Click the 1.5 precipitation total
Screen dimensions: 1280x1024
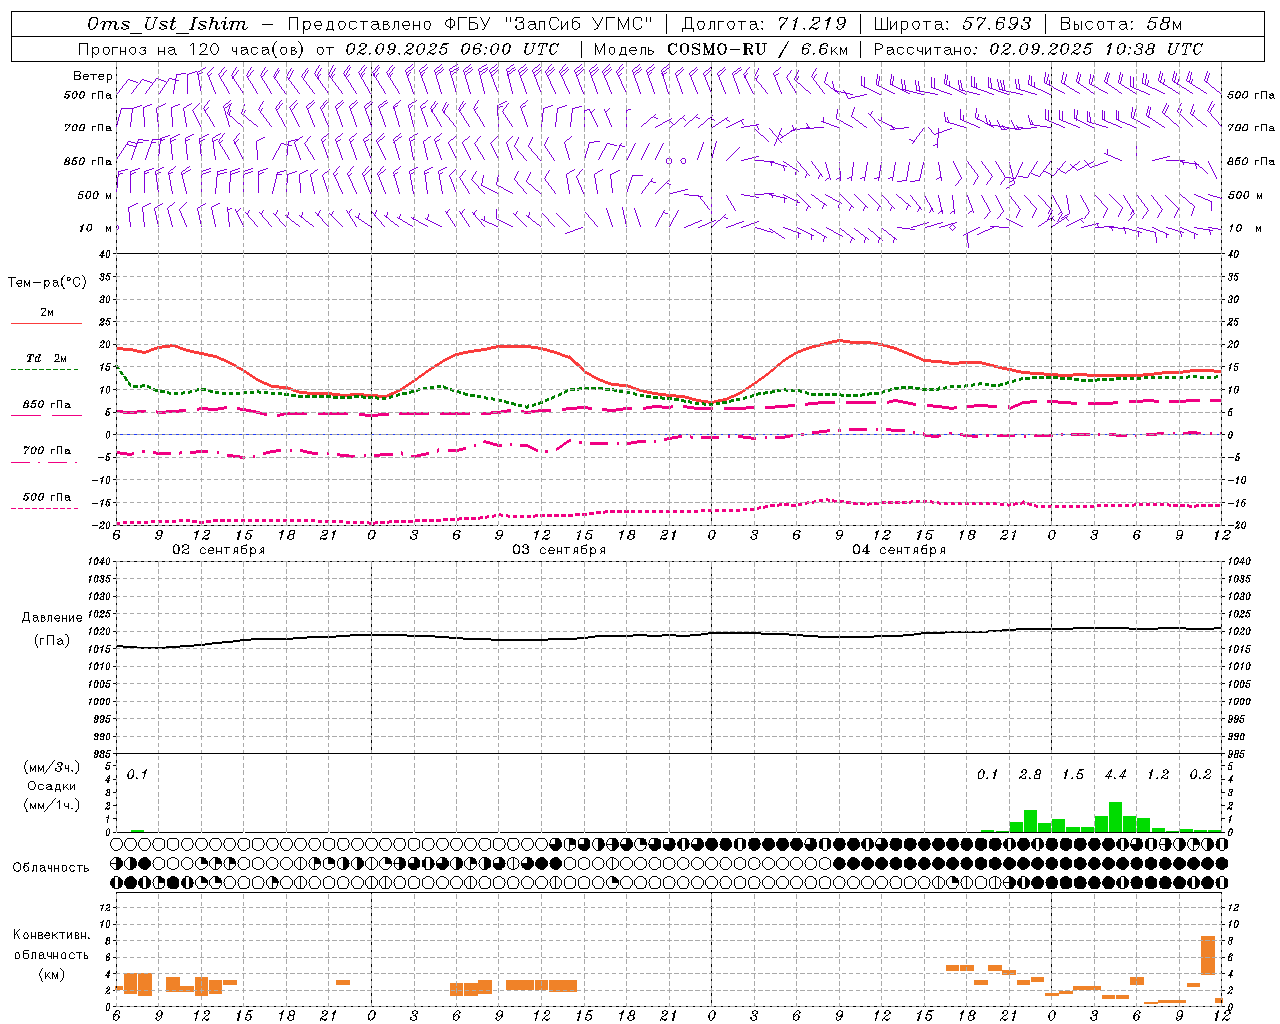[x=1073, y=775]
